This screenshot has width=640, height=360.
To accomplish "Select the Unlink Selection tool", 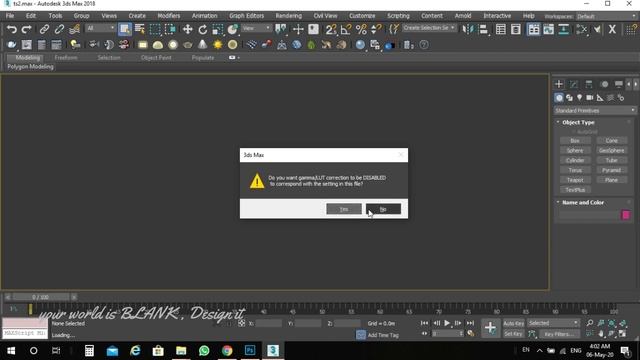I will (x=59, y=29).
